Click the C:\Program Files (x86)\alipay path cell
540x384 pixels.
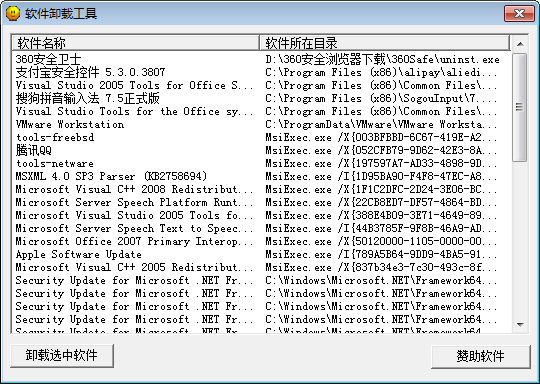pos(381,72)
